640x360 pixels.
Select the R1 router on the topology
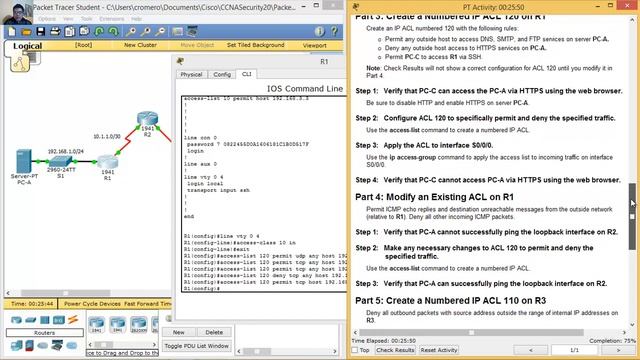107,163
